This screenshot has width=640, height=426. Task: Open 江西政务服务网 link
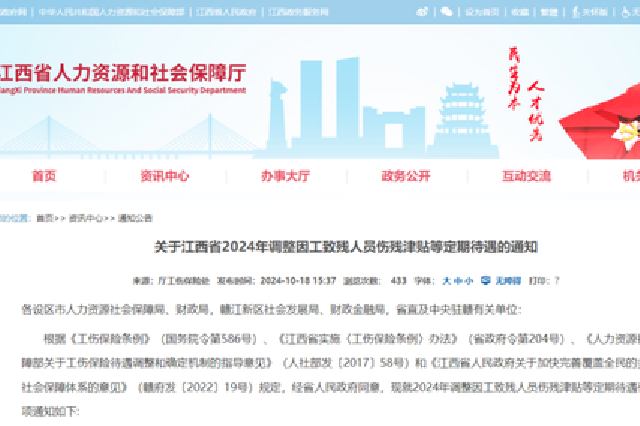pos(298,12)
